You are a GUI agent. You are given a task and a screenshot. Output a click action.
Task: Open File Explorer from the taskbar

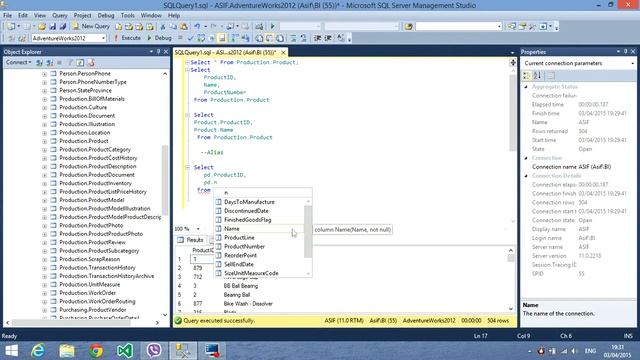coord(67,350)
